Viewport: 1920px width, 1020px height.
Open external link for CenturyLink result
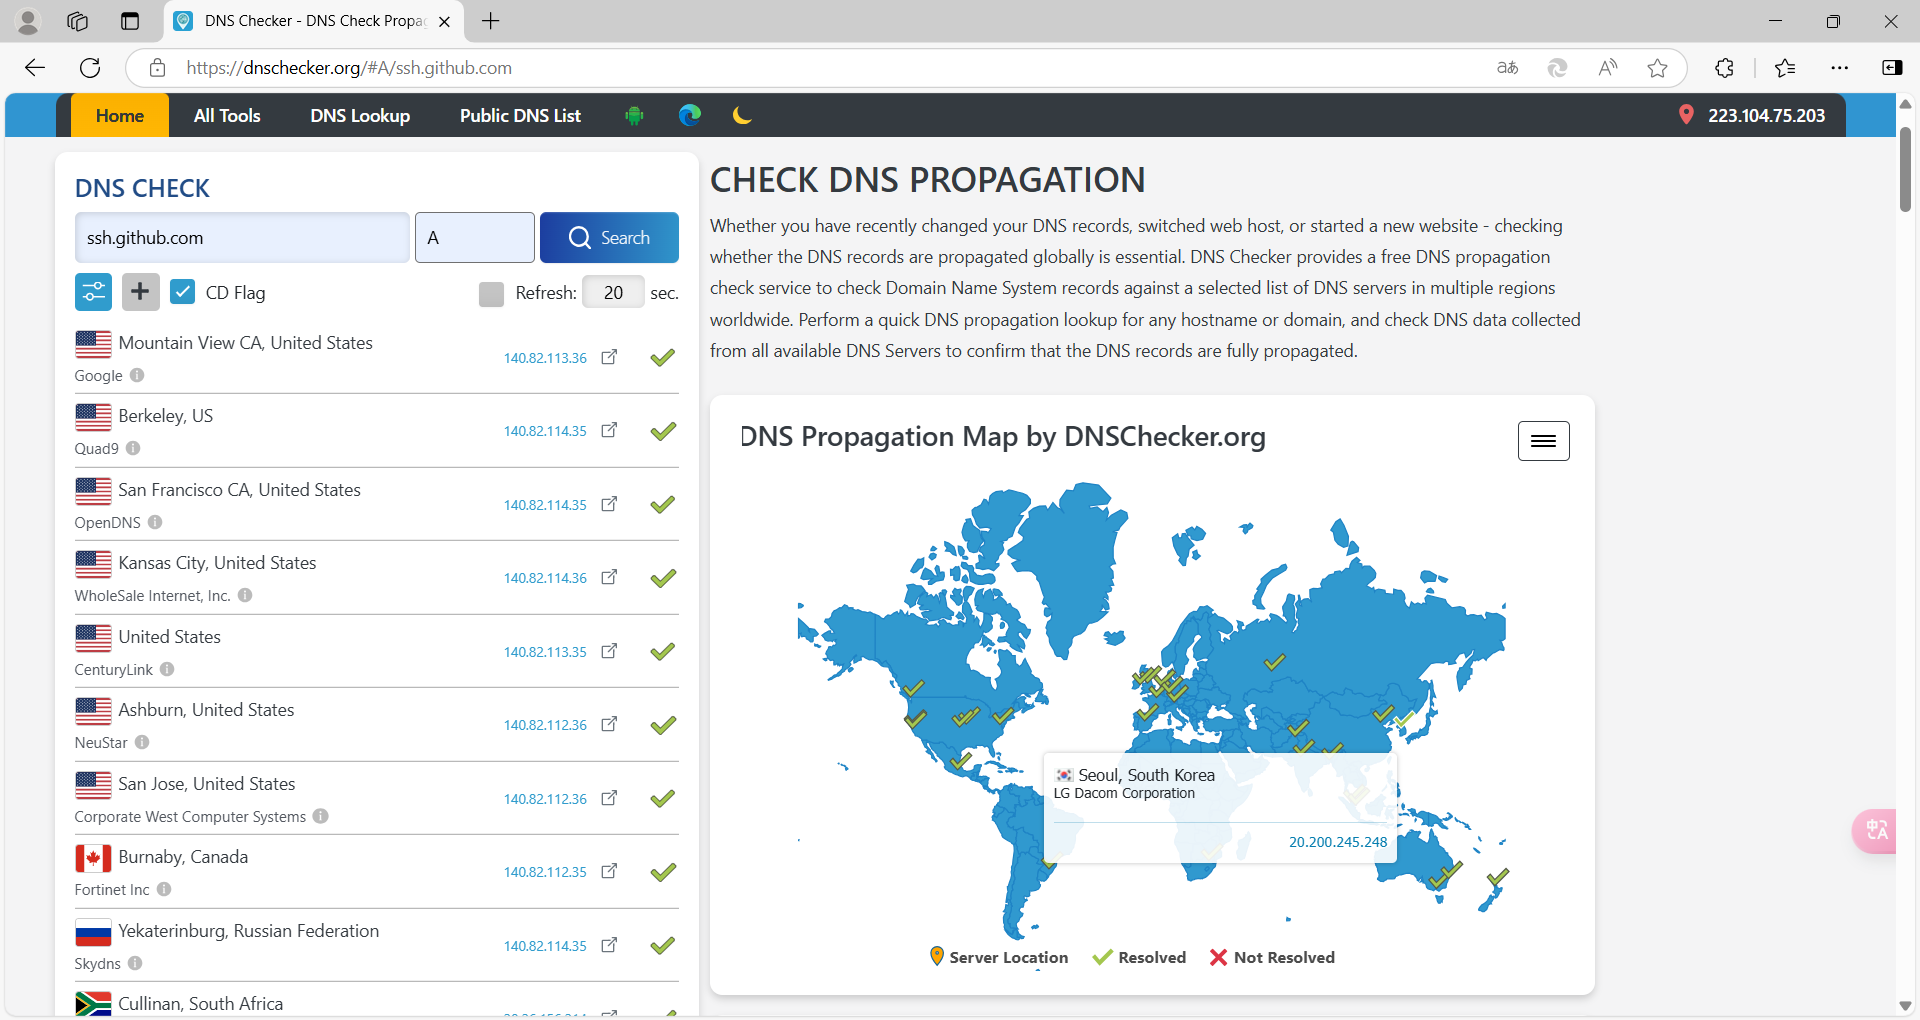[x=609, y=651]
